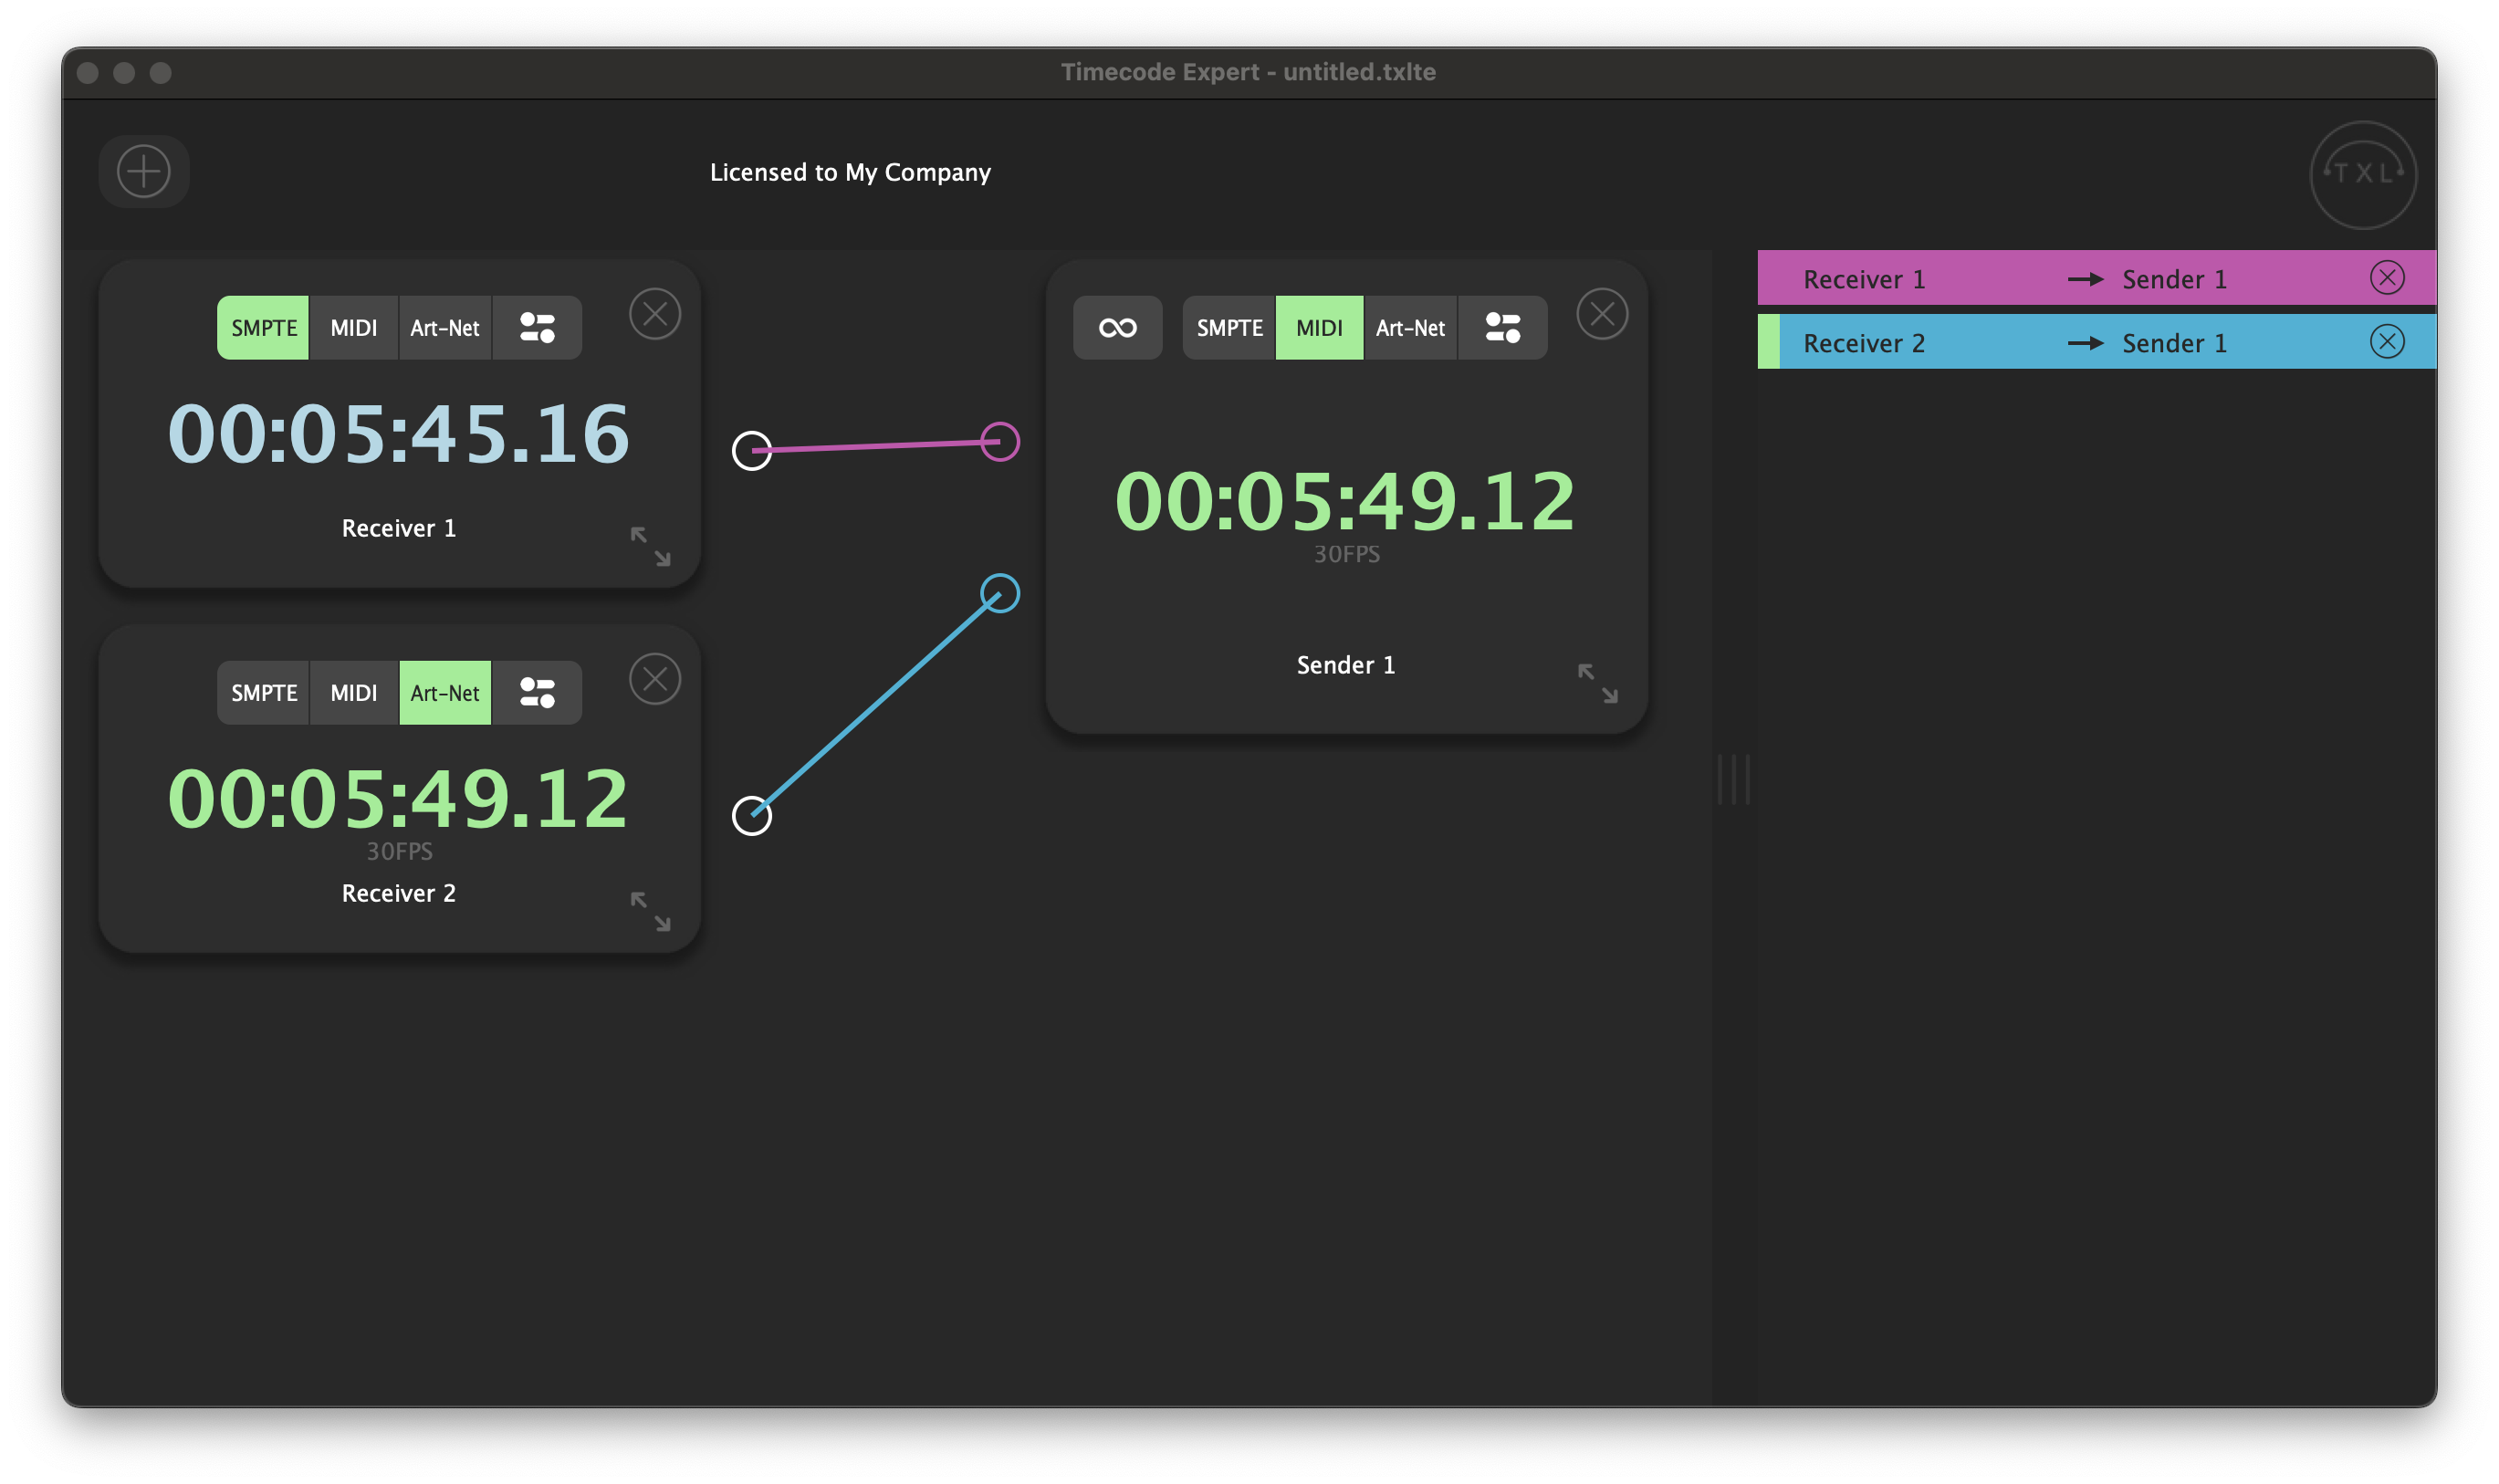Click Receiver 2 output connection node

point(752,816)
